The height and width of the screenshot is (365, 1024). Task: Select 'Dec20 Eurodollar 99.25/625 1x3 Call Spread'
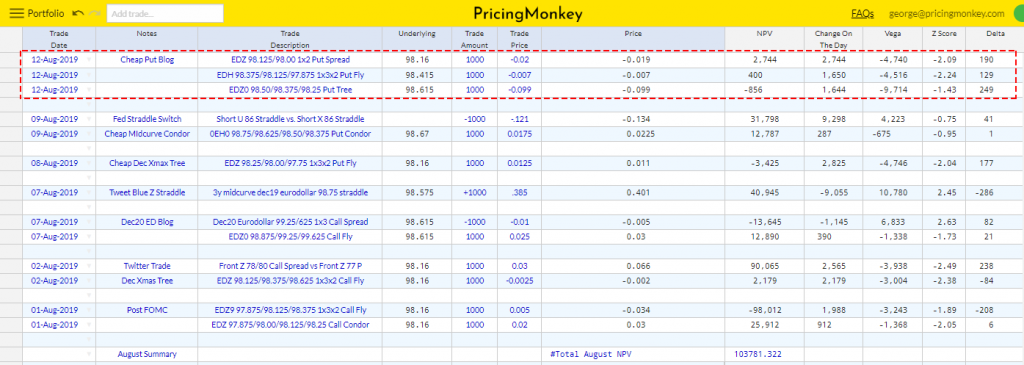pyautogui.click(x=290, y=222)
